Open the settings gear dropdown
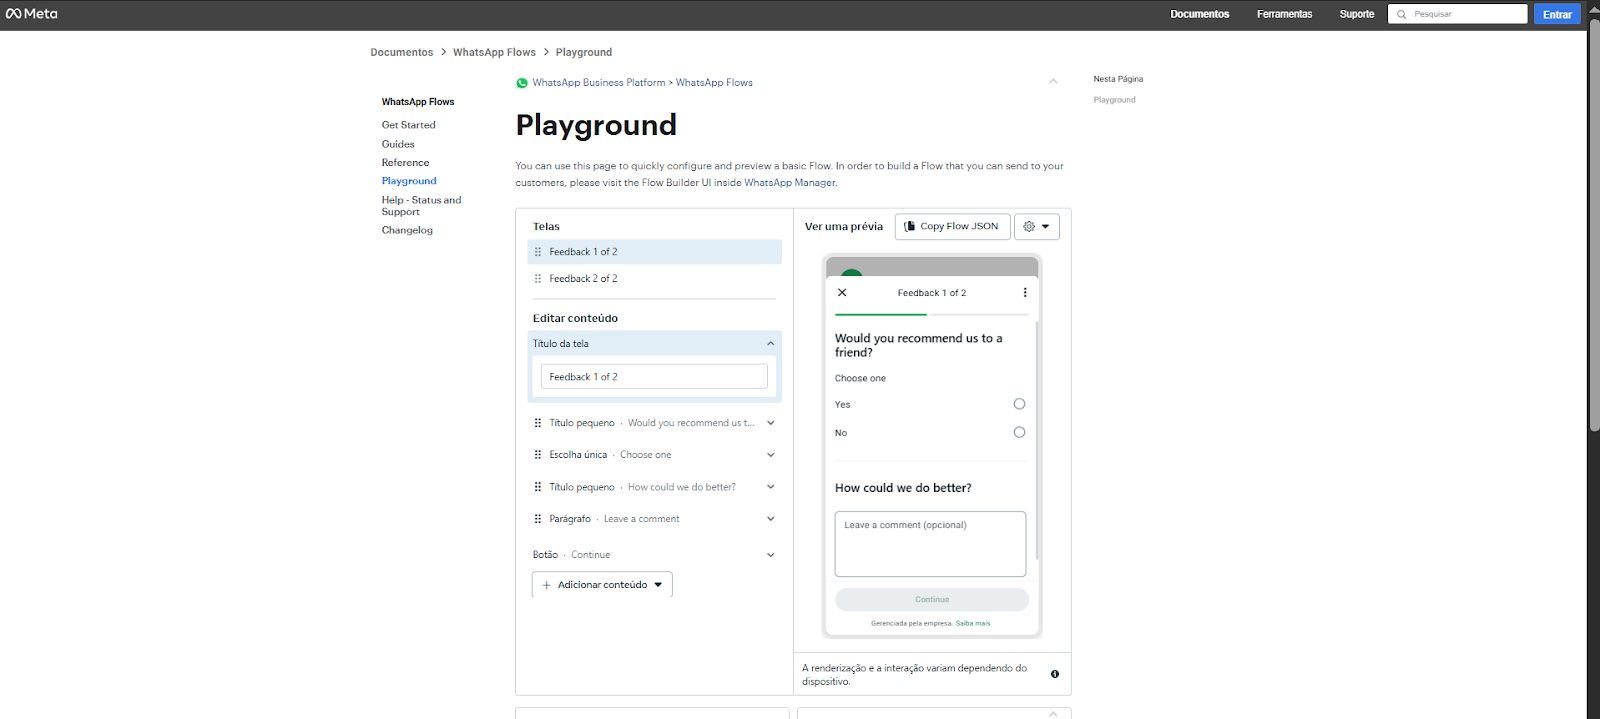 pyautogui.click(x=1037, y=227)
